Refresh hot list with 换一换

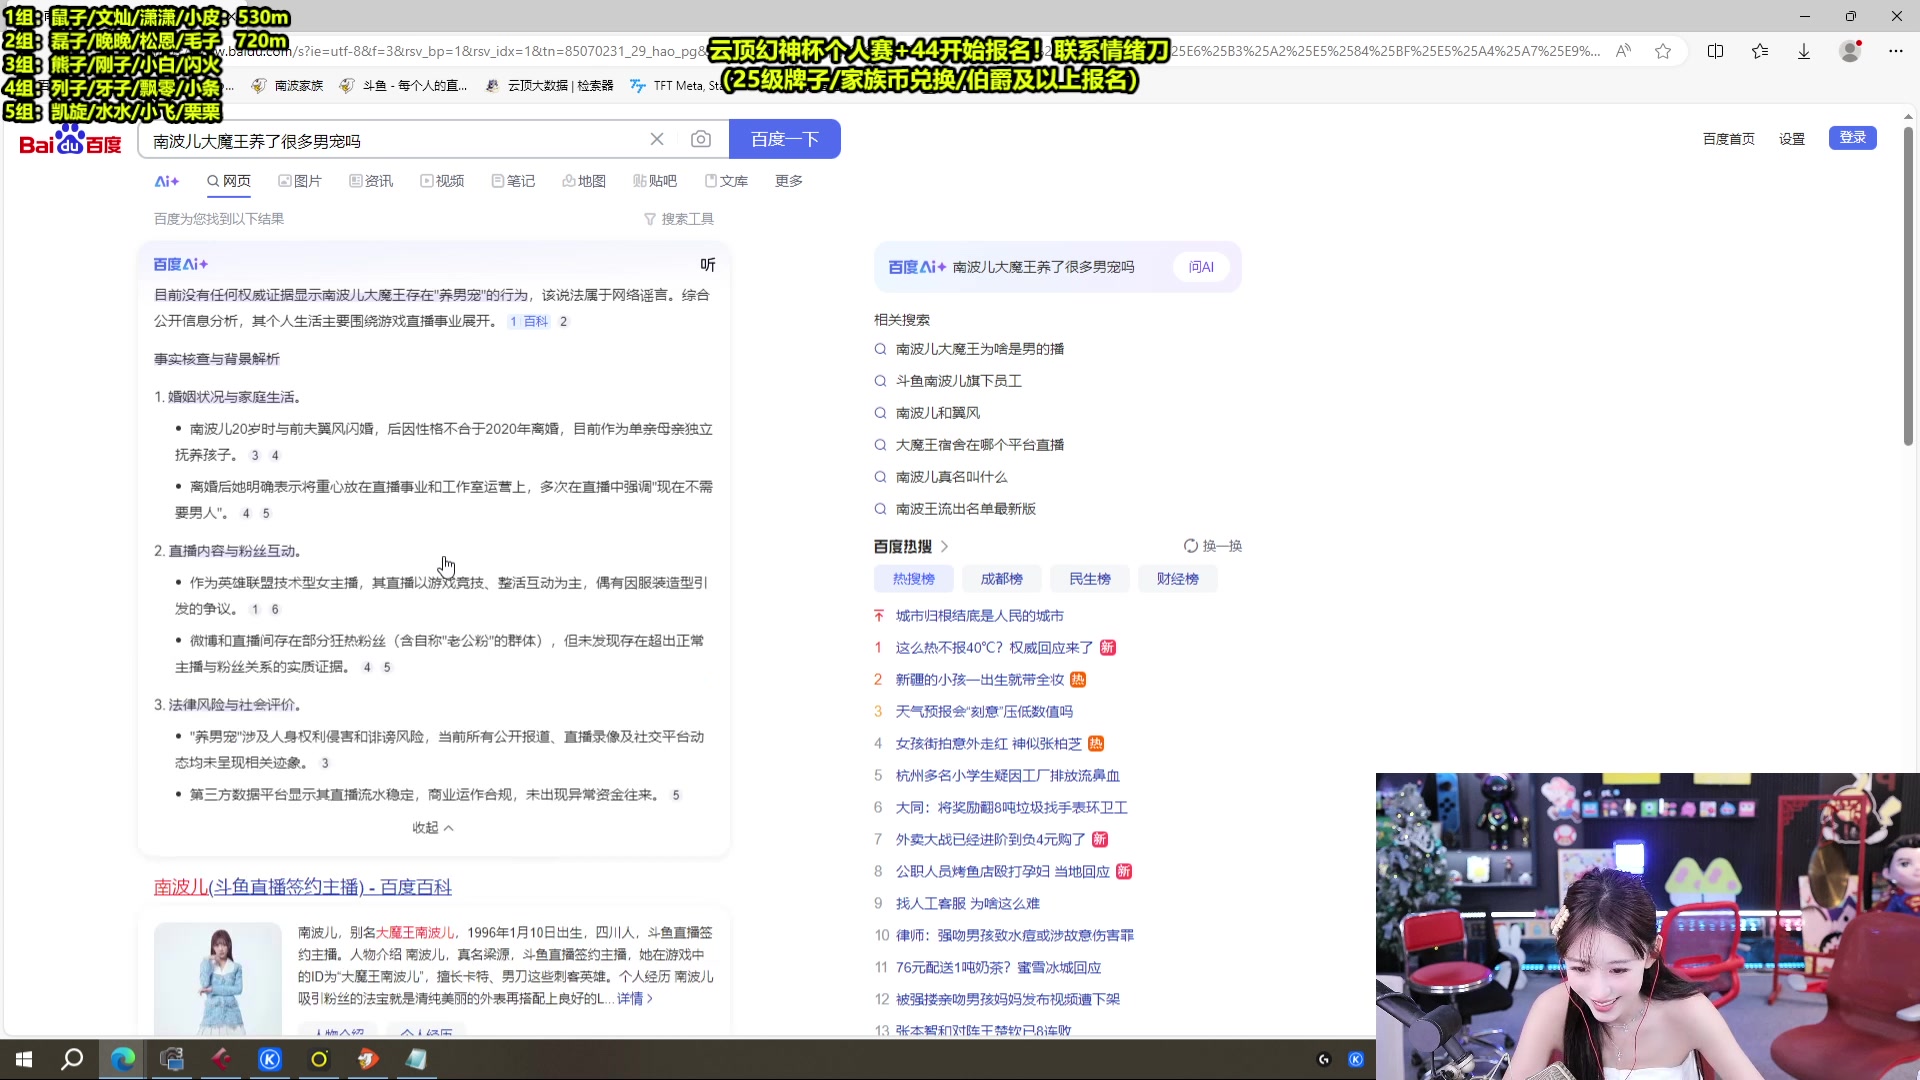coord(1213,546)
